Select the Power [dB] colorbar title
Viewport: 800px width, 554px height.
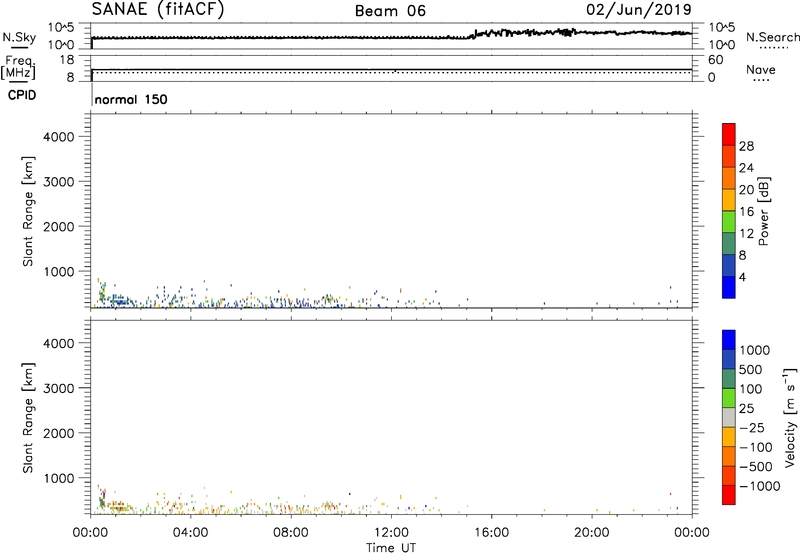[764, 211]
